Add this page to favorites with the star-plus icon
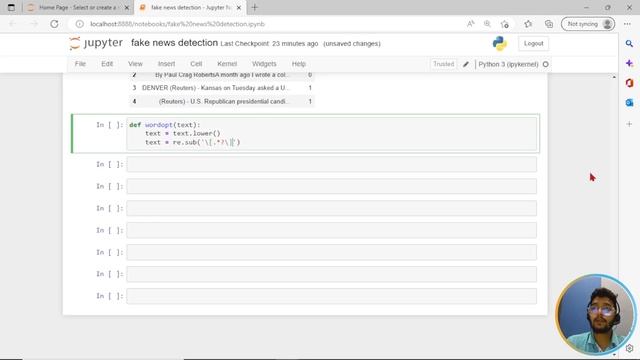The height and width of the screenshot is (360, 640). (505, 24)
